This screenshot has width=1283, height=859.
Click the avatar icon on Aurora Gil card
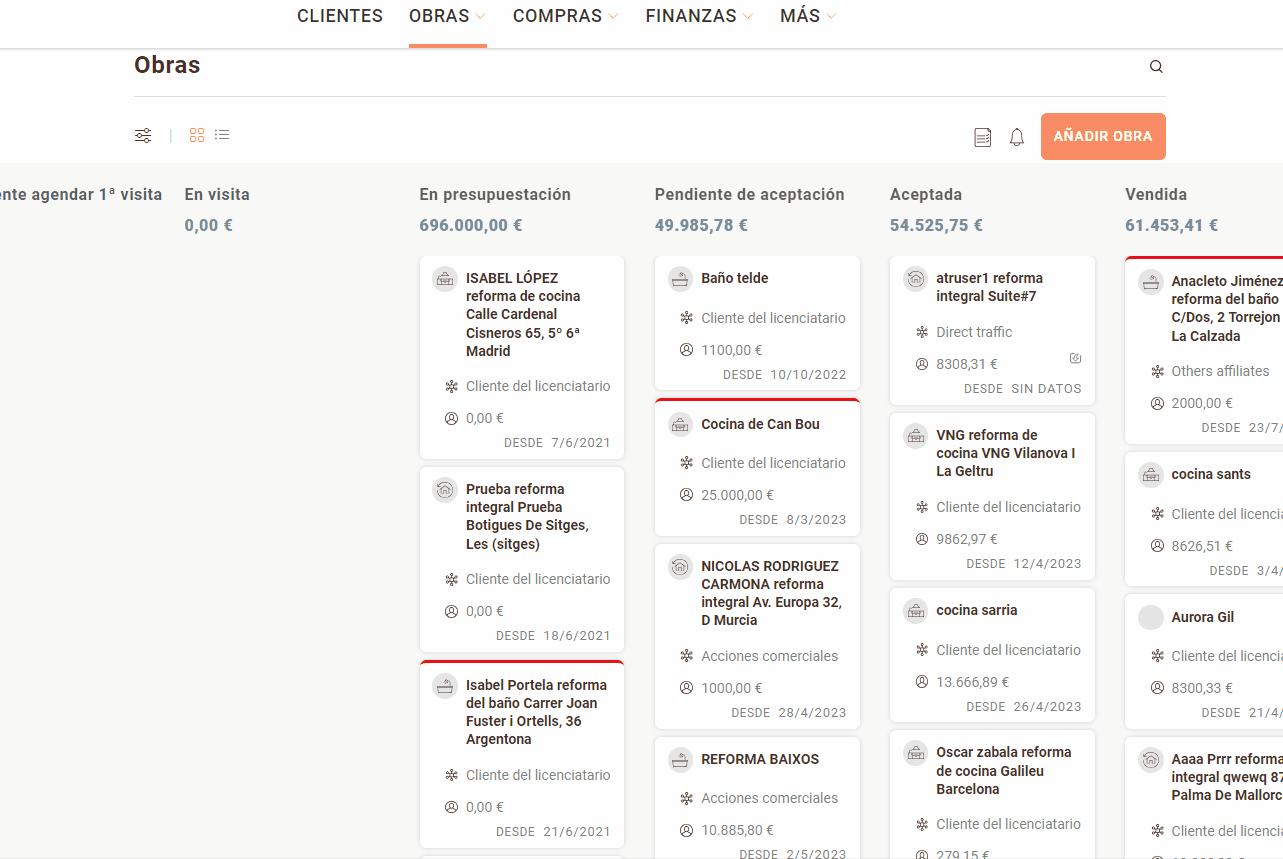click(1151, 618)
